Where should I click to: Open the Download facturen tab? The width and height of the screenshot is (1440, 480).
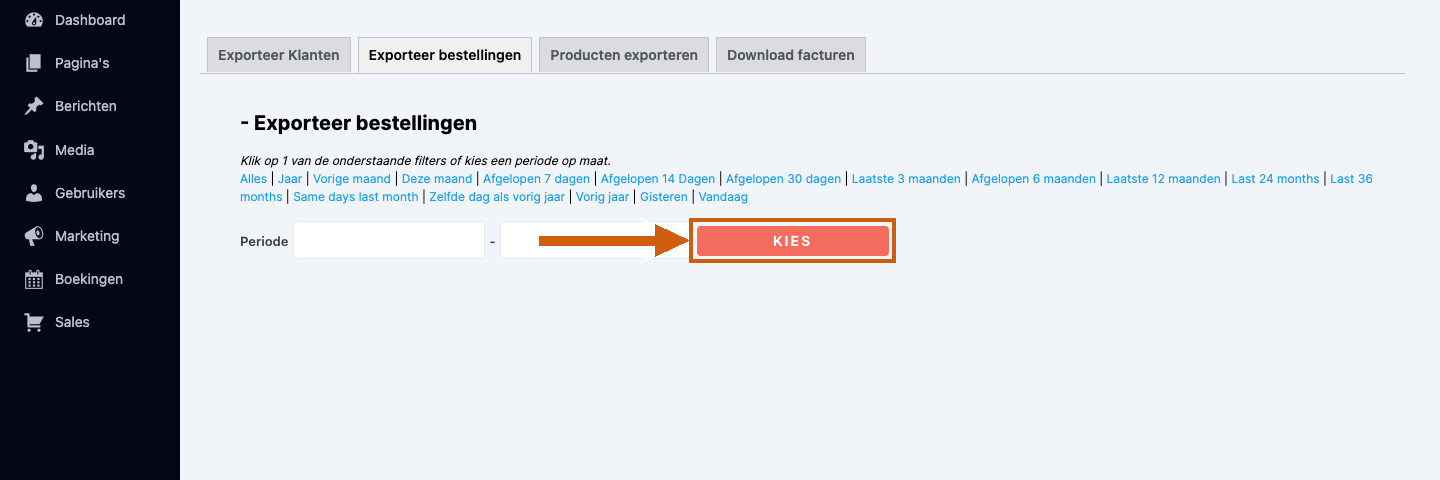(791, 55)
